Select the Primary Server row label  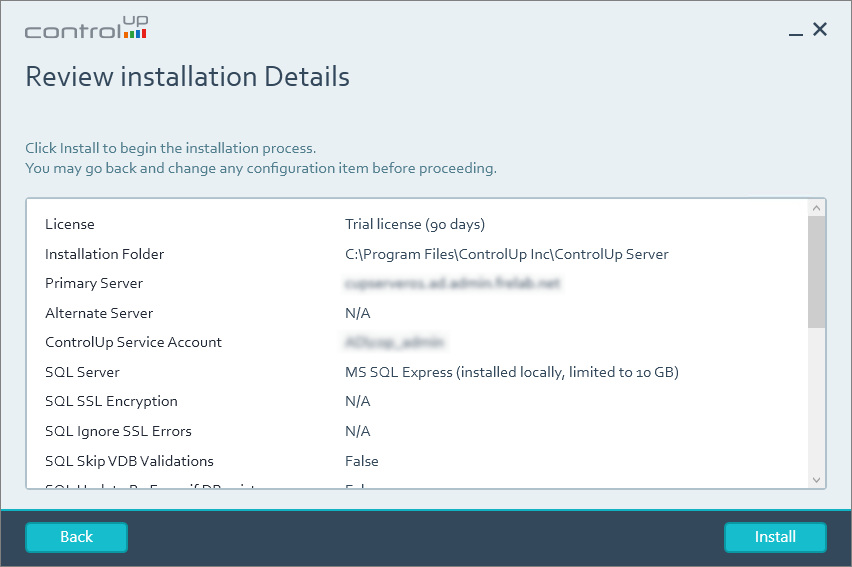click(94, 283)
